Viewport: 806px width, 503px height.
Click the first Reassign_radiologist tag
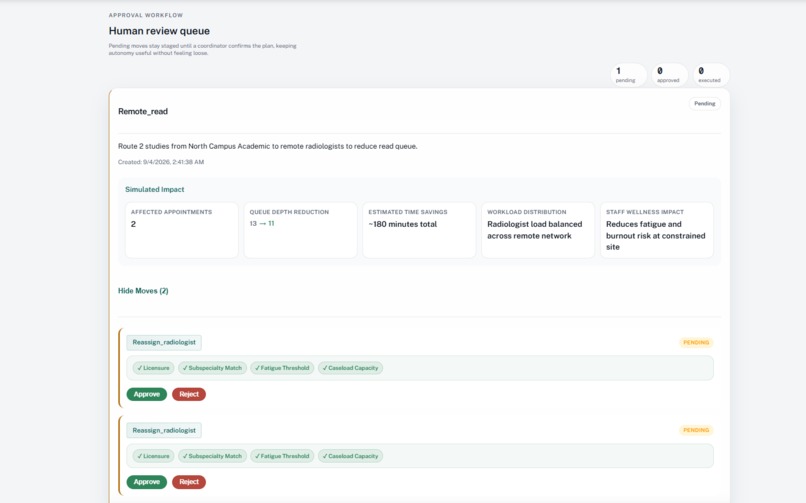click(x=164, y=342)
